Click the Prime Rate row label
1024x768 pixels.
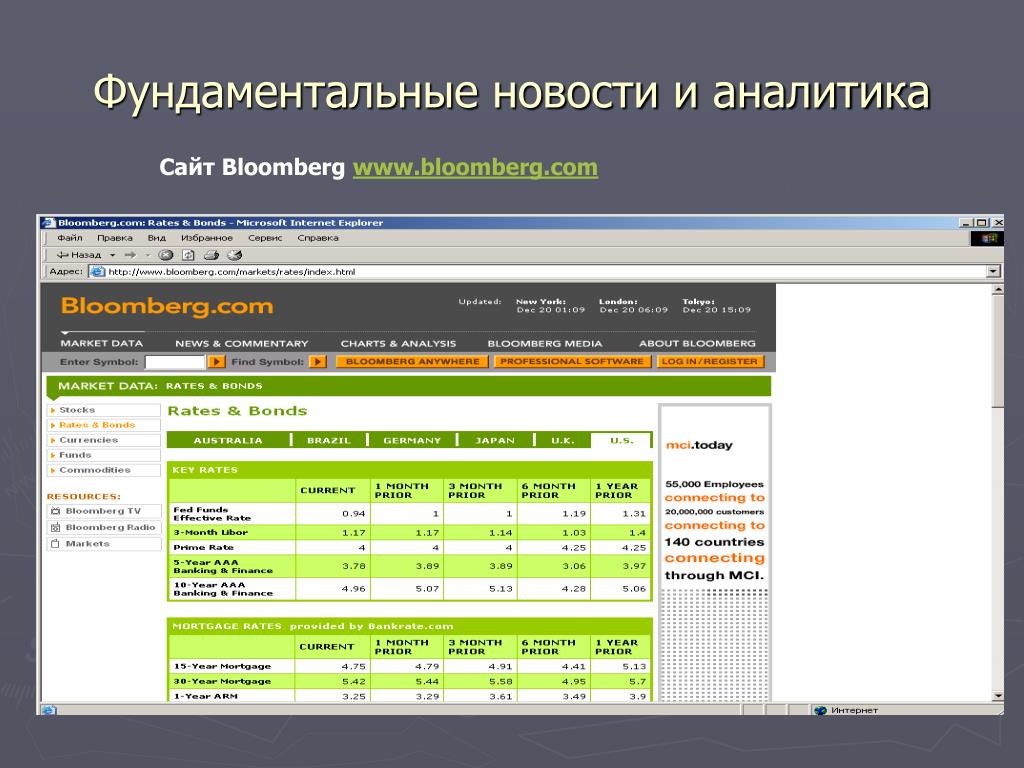point(203,547)
